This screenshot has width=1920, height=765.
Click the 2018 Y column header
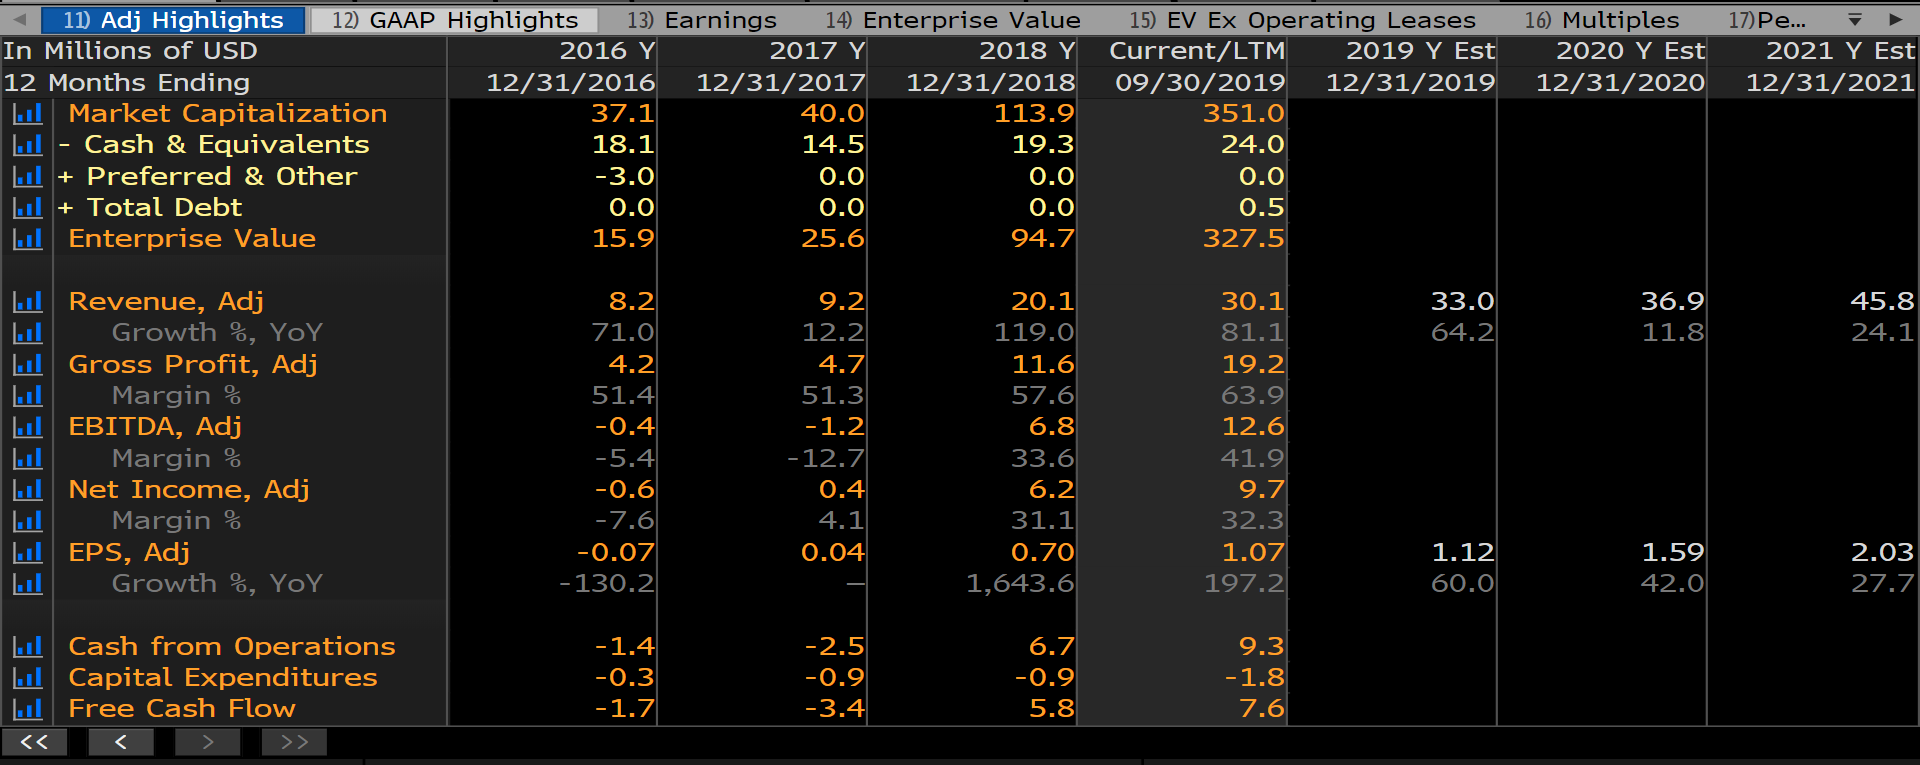coord(1026,51)
